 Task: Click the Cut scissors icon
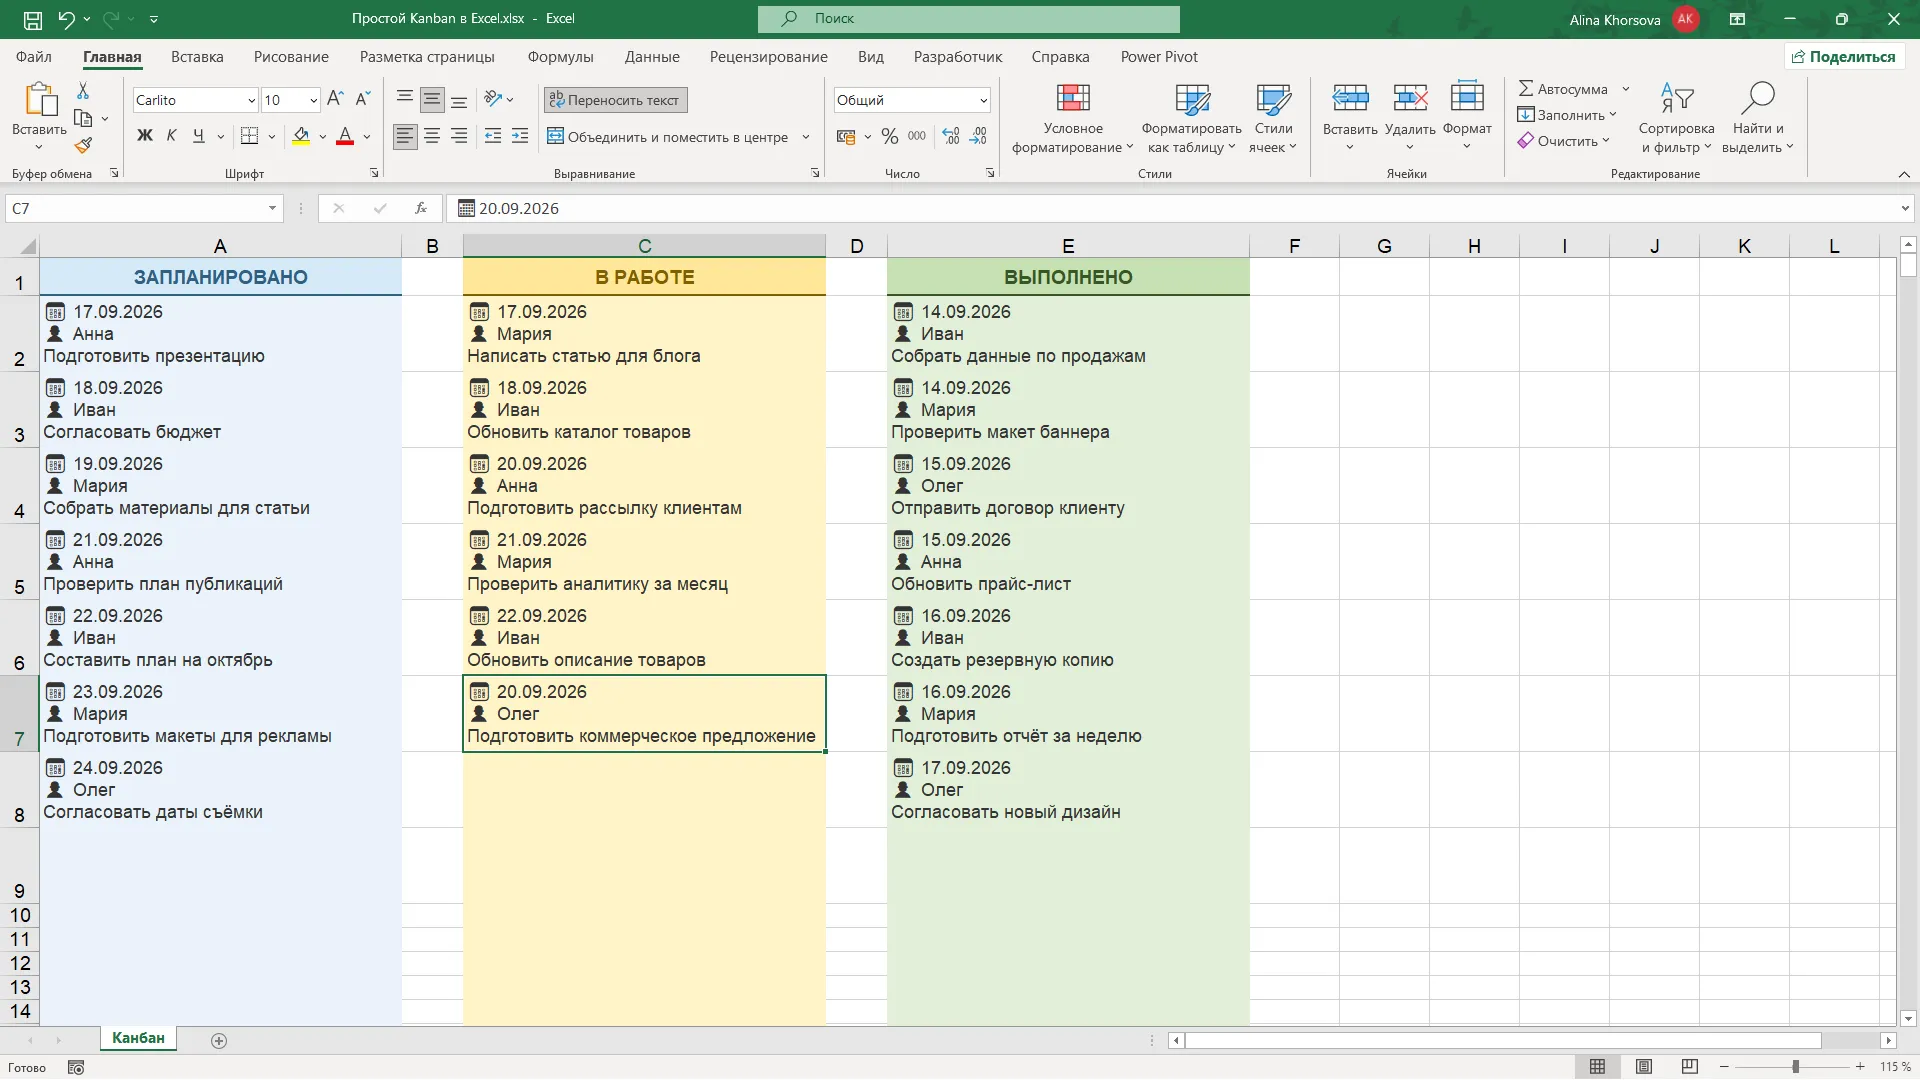[x=83, y=91]
